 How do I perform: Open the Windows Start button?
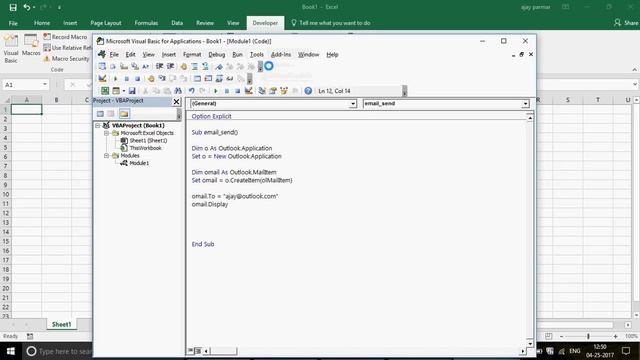click(x=11, y=351)
